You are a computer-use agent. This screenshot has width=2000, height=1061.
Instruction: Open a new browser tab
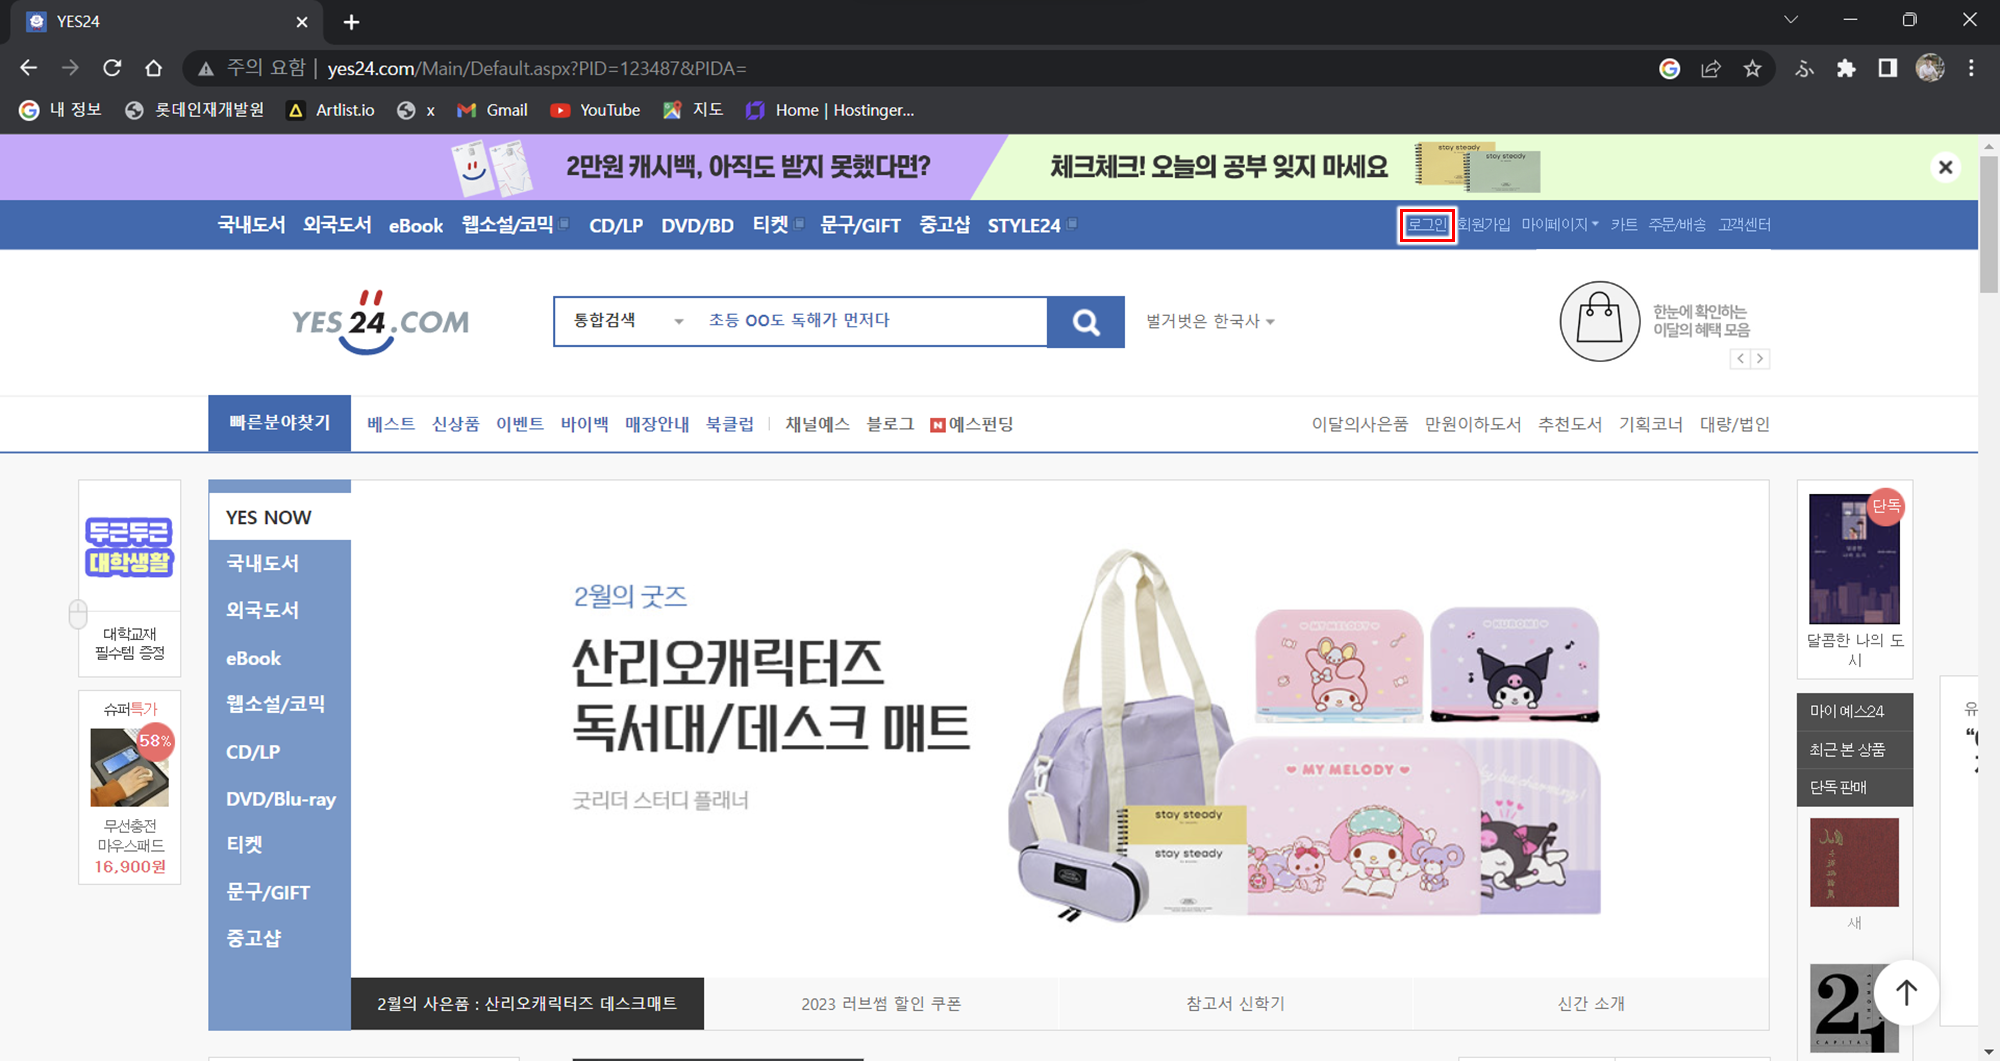tap(351, 22)
